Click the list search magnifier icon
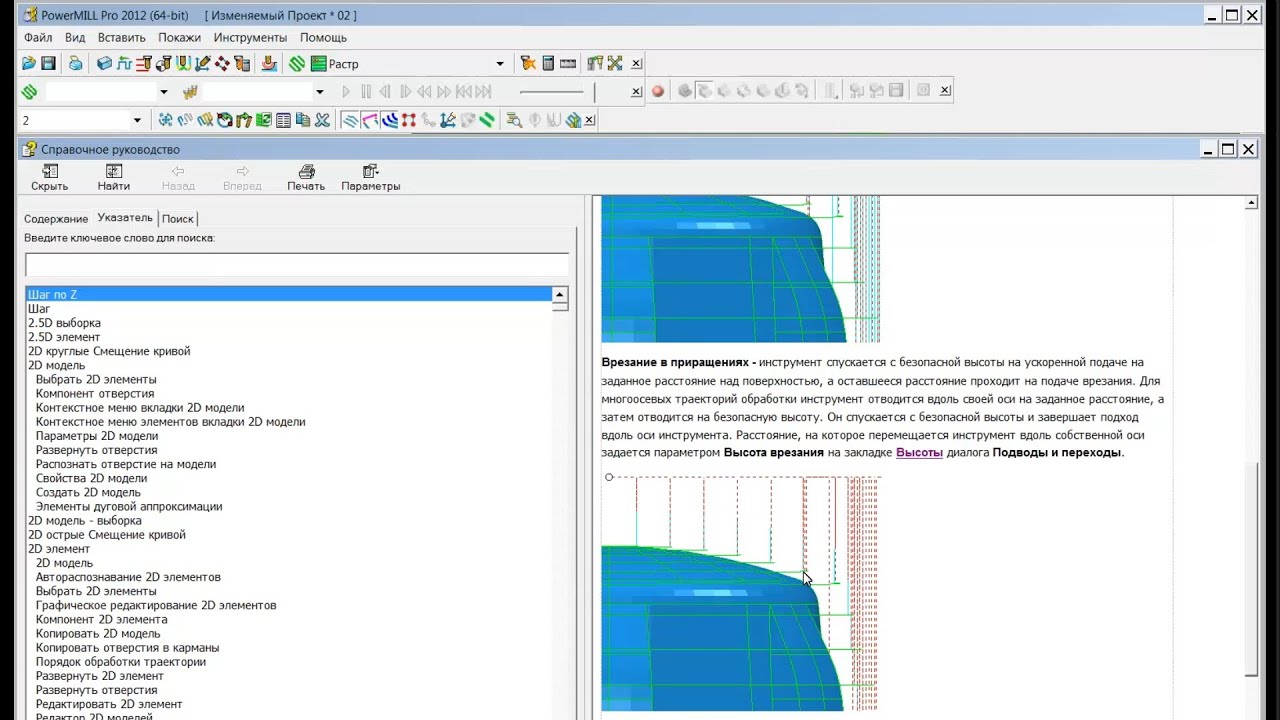1280x720 pixels. pyautogui.click(x=514, y=120)
